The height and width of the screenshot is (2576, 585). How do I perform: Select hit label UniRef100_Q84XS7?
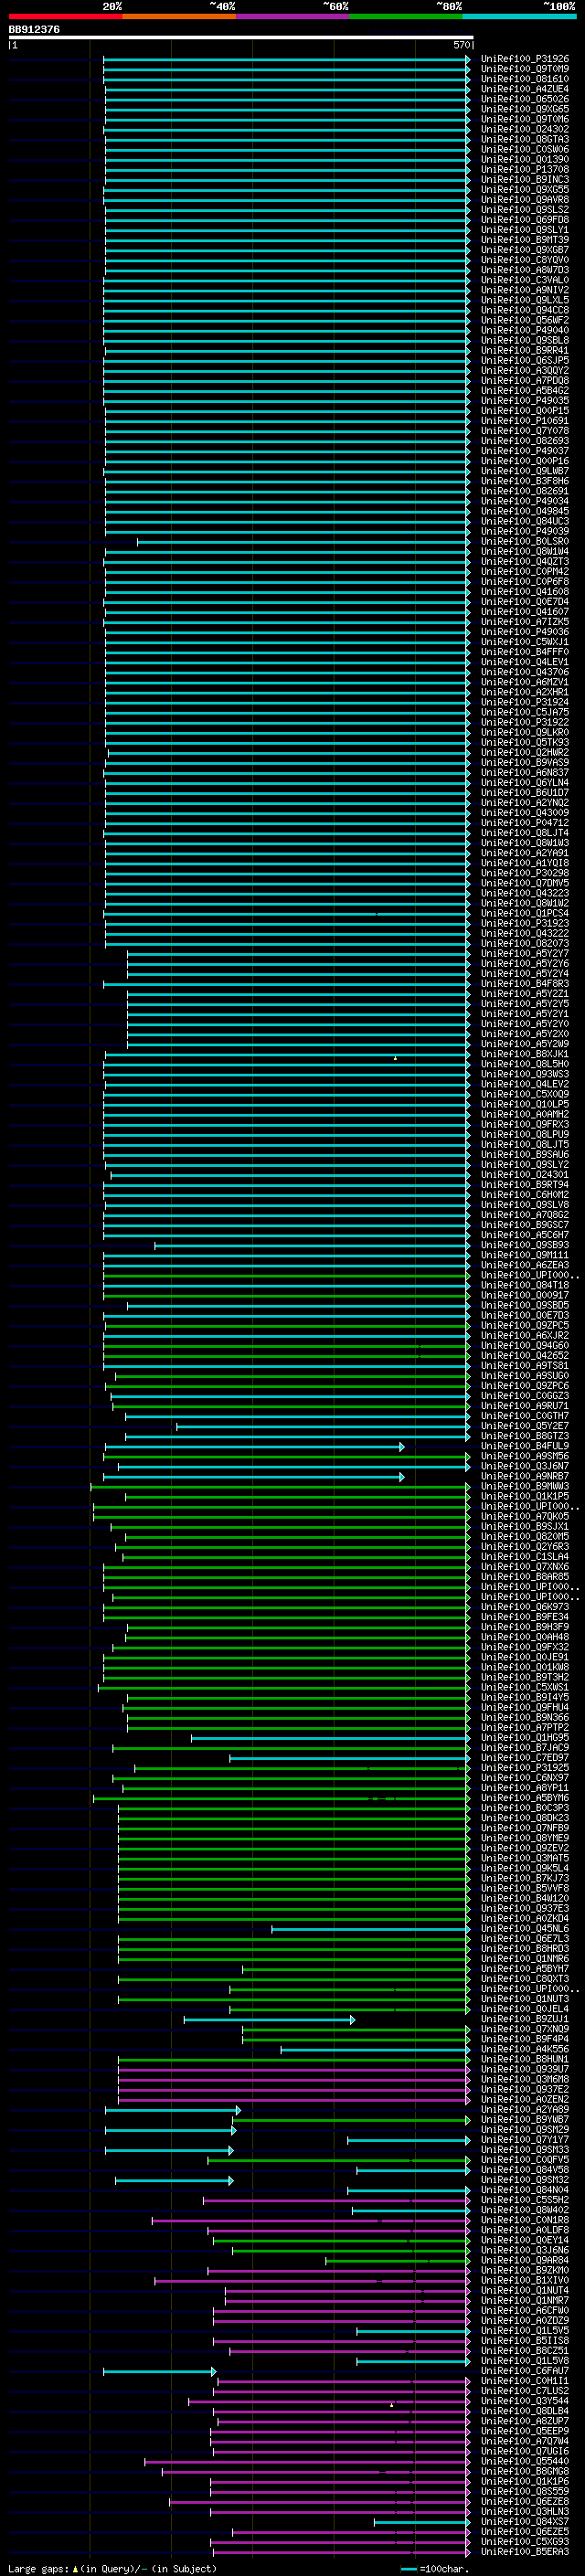525,2521
